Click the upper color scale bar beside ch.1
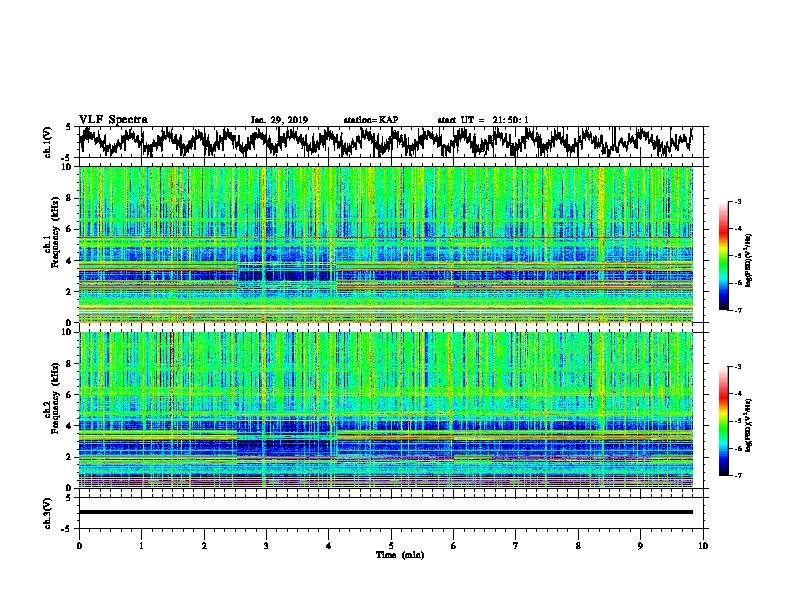Viewport: 792px width, 612px height. tap(723, 256)
